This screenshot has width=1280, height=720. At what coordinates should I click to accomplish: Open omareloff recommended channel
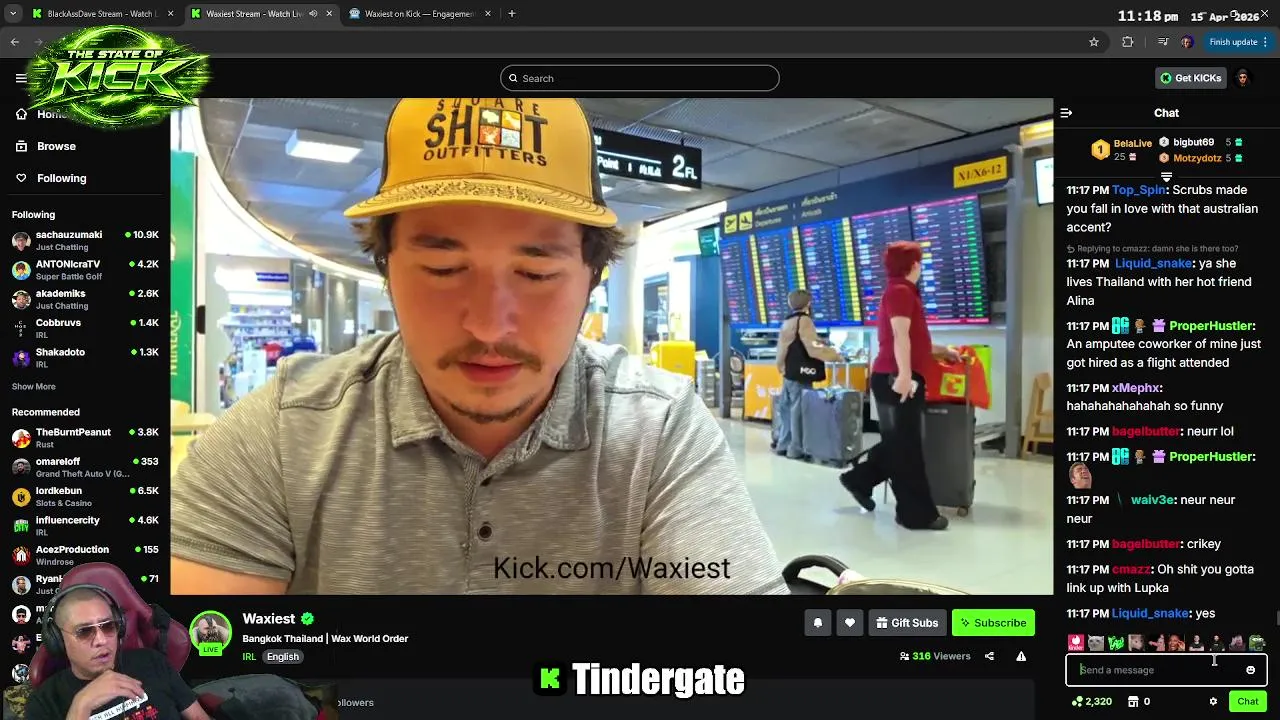(x=85, y=467)
